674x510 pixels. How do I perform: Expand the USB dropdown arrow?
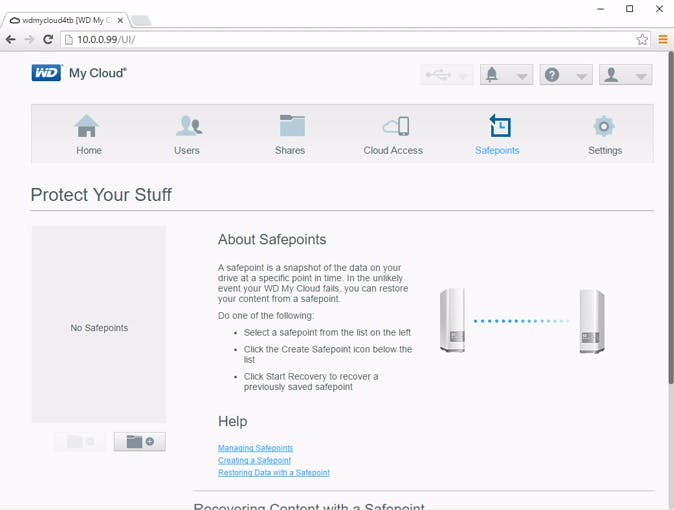(x=463, y=77)
